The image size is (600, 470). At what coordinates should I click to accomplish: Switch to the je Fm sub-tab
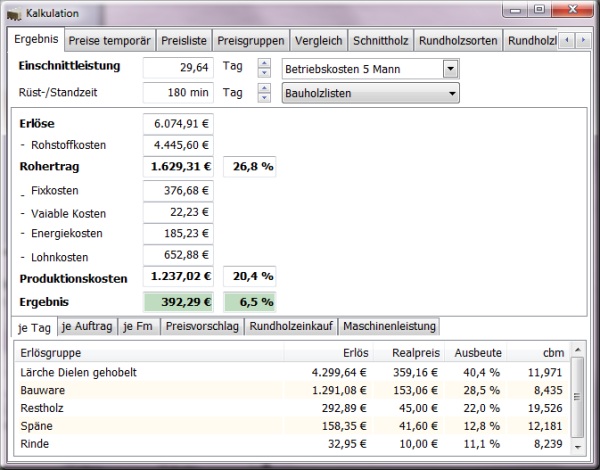138,326
